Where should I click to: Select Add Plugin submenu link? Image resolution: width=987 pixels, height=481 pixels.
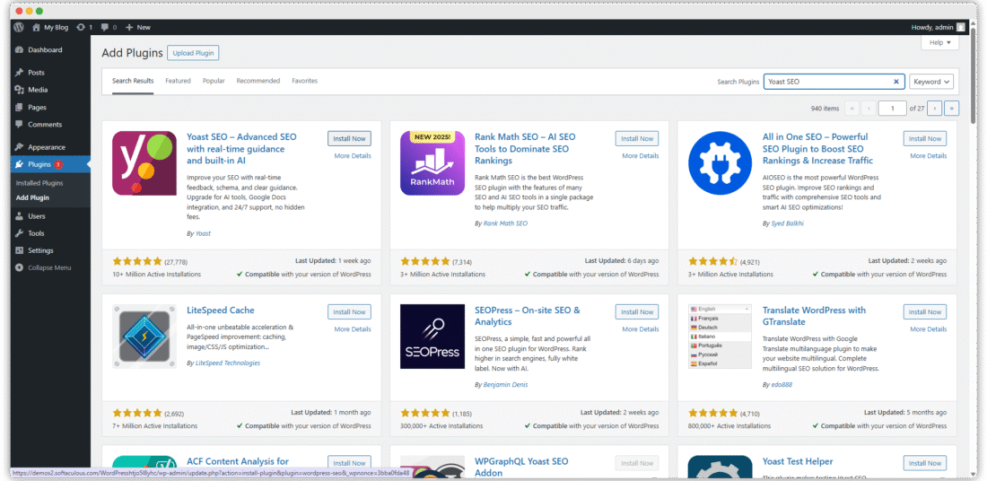[33, 198]
